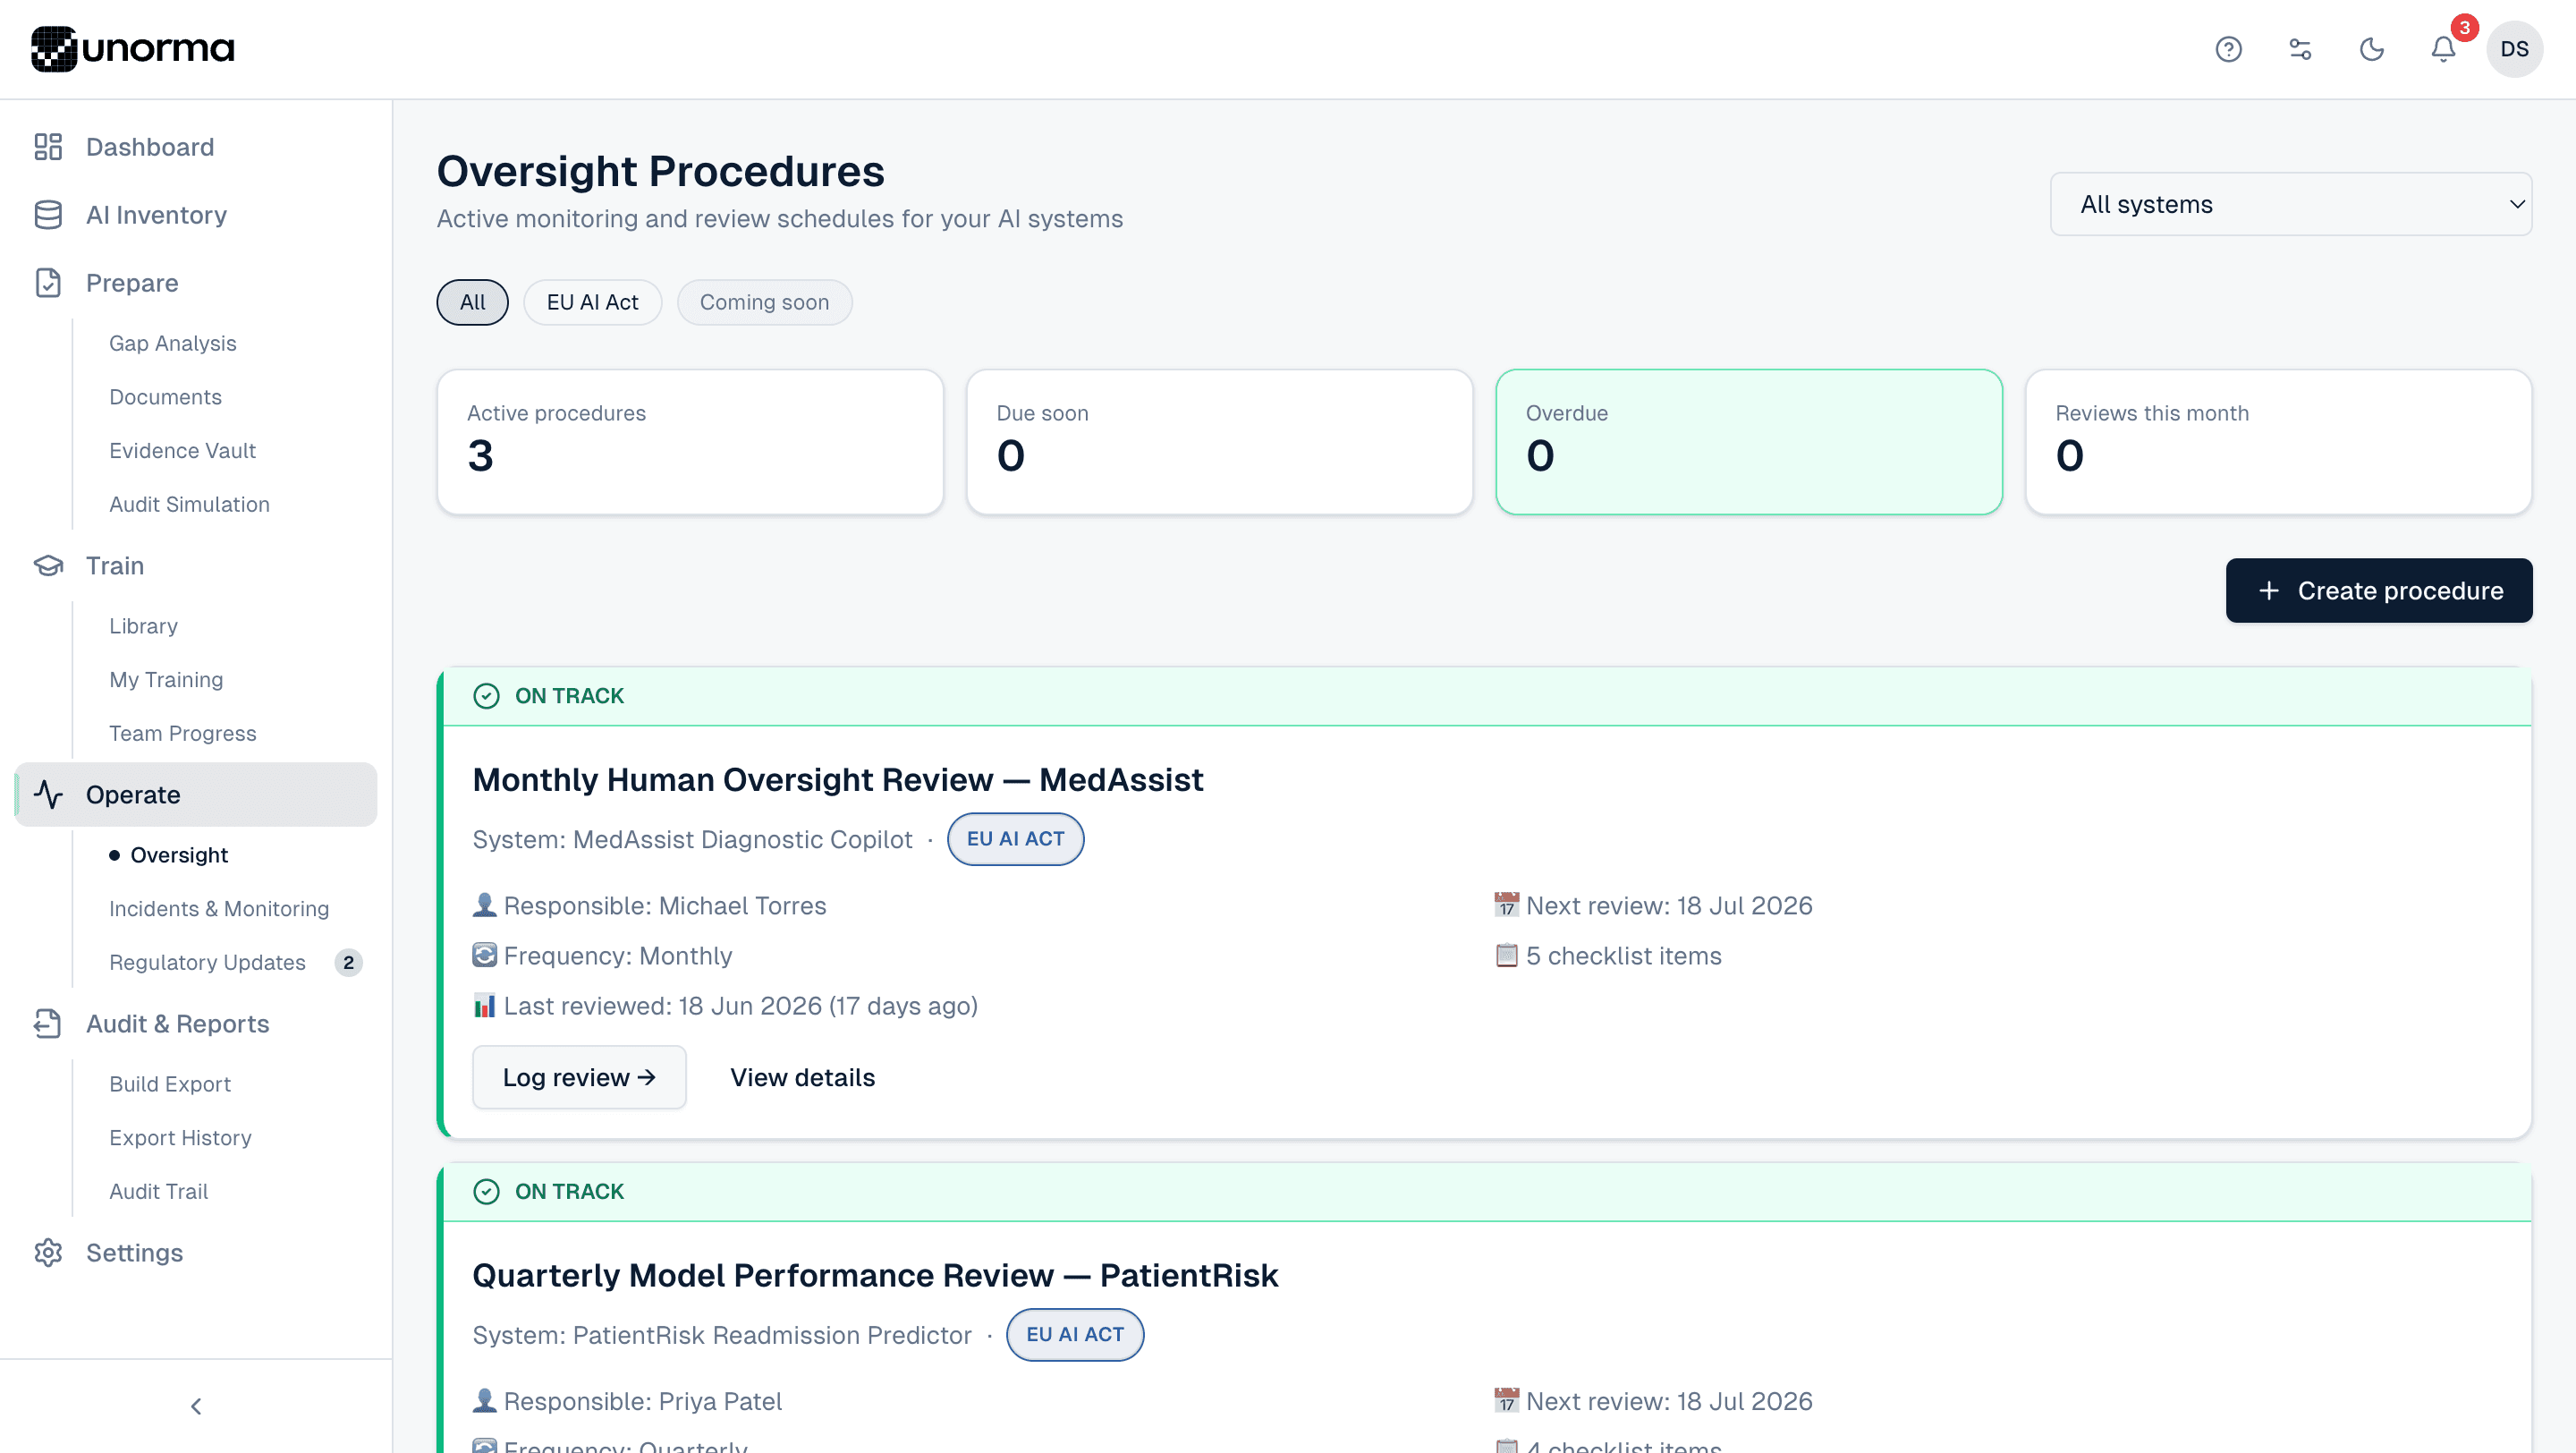Collapse the sidebar with the chevron
Screen dimensions: 2576x1453
(196, 1406)
